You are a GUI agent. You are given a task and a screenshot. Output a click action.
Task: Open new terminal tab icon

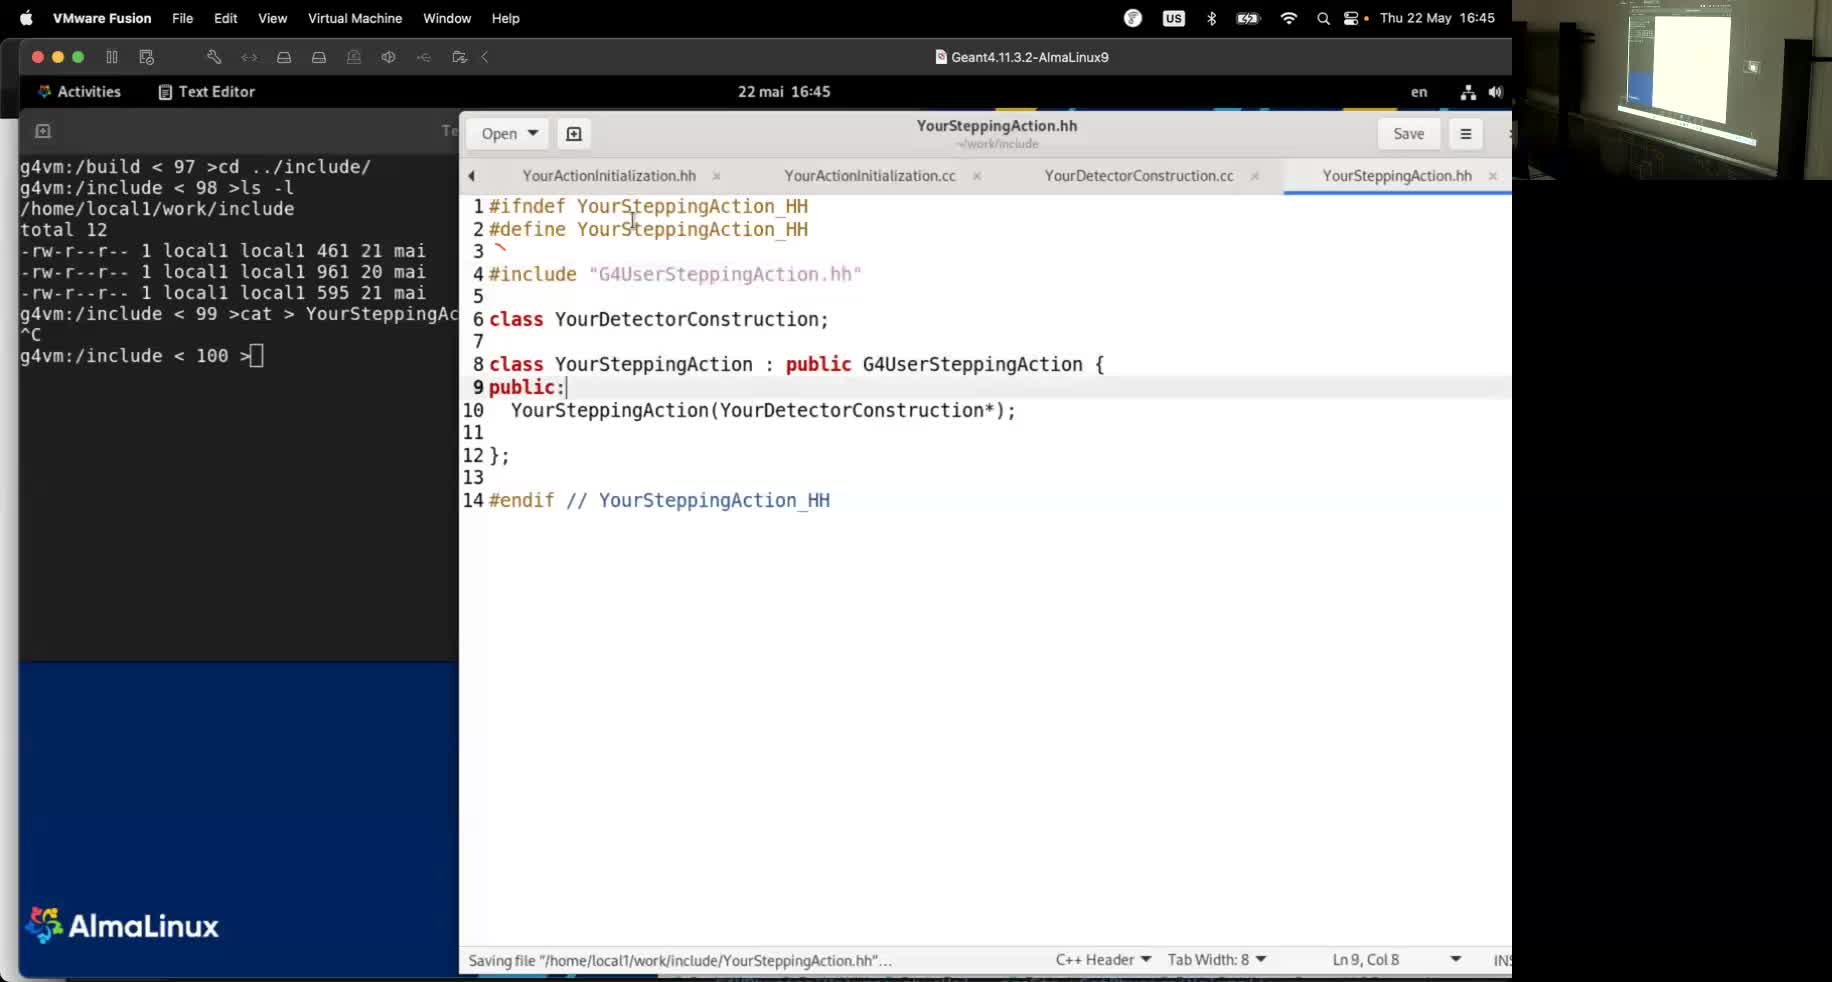(x=43, y=131)
